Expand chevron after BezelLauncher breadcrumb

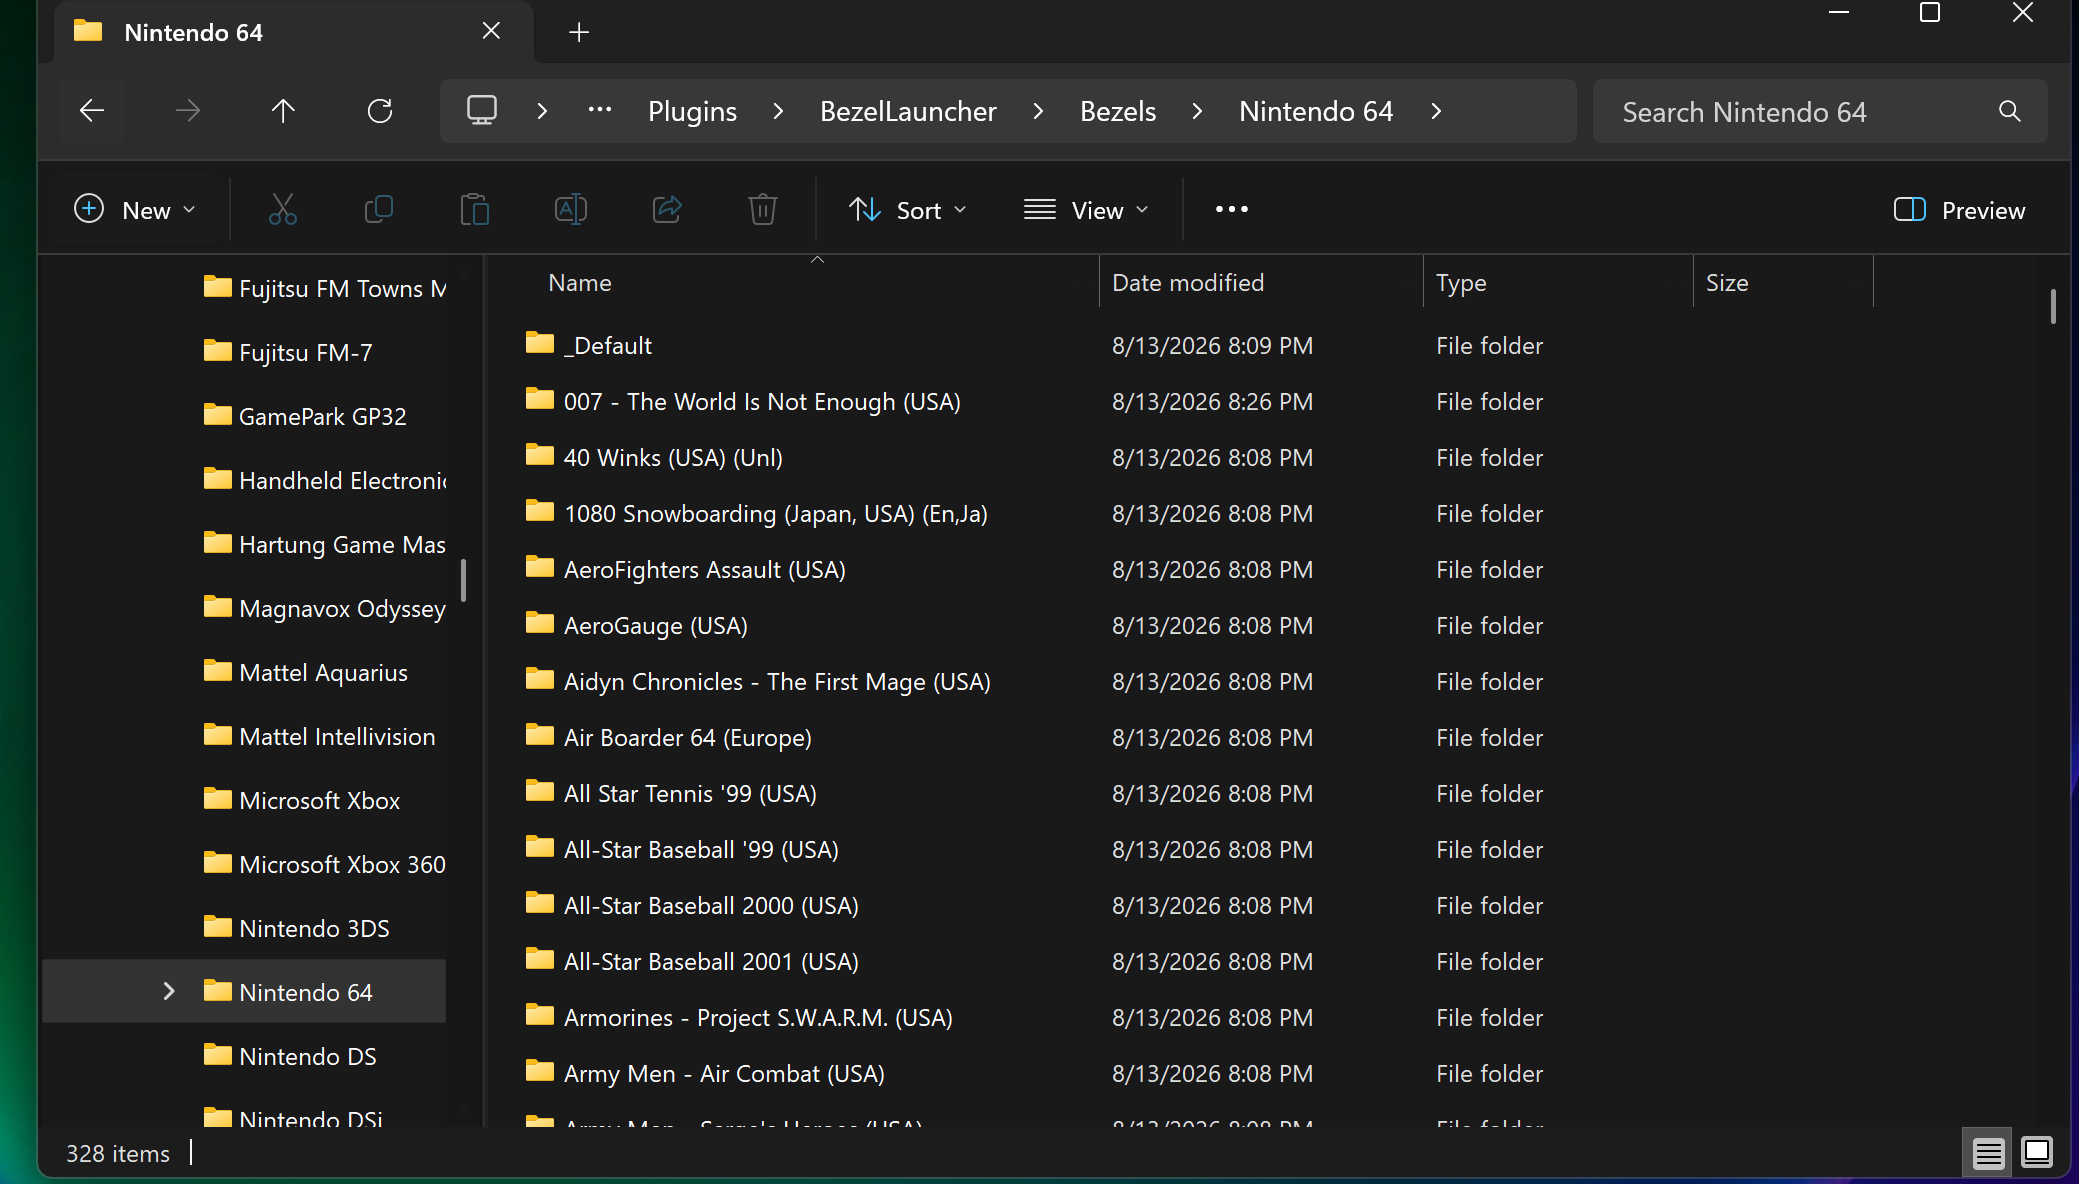pos(1038,111)
